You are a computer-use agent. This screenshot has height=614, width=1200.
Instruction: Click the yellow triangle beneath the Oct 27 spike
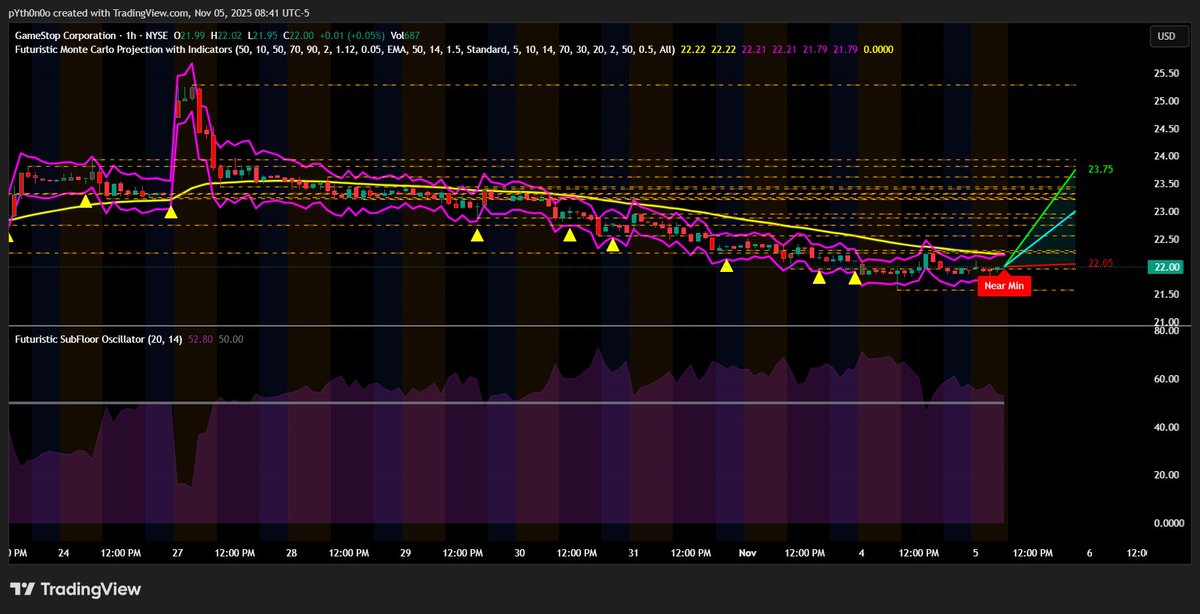point(171,211)
